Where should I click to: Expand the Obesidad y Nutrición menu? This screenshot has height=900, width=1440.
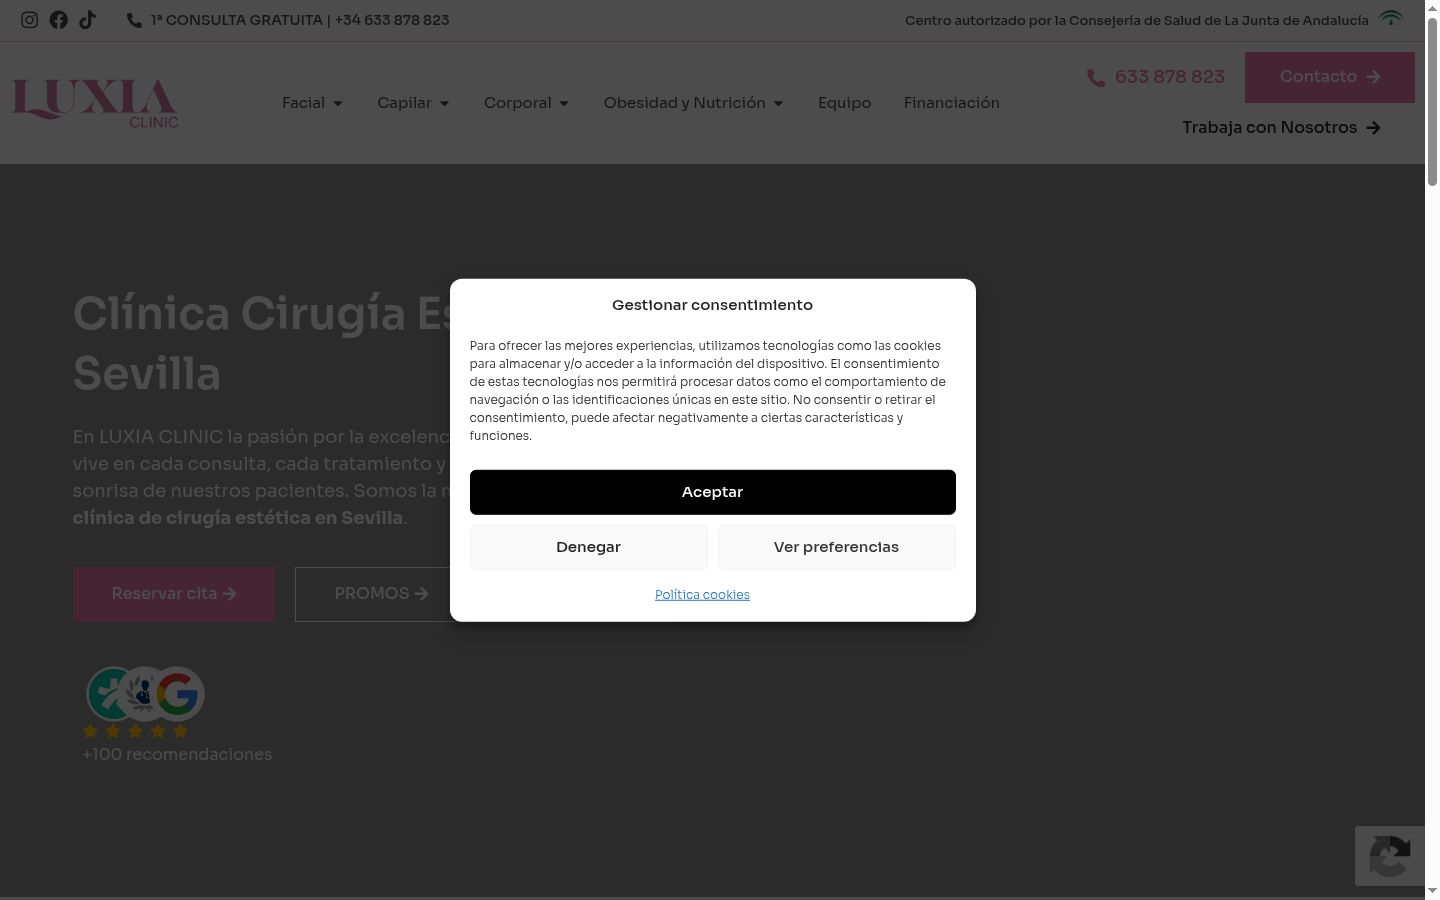click(694, 103)
